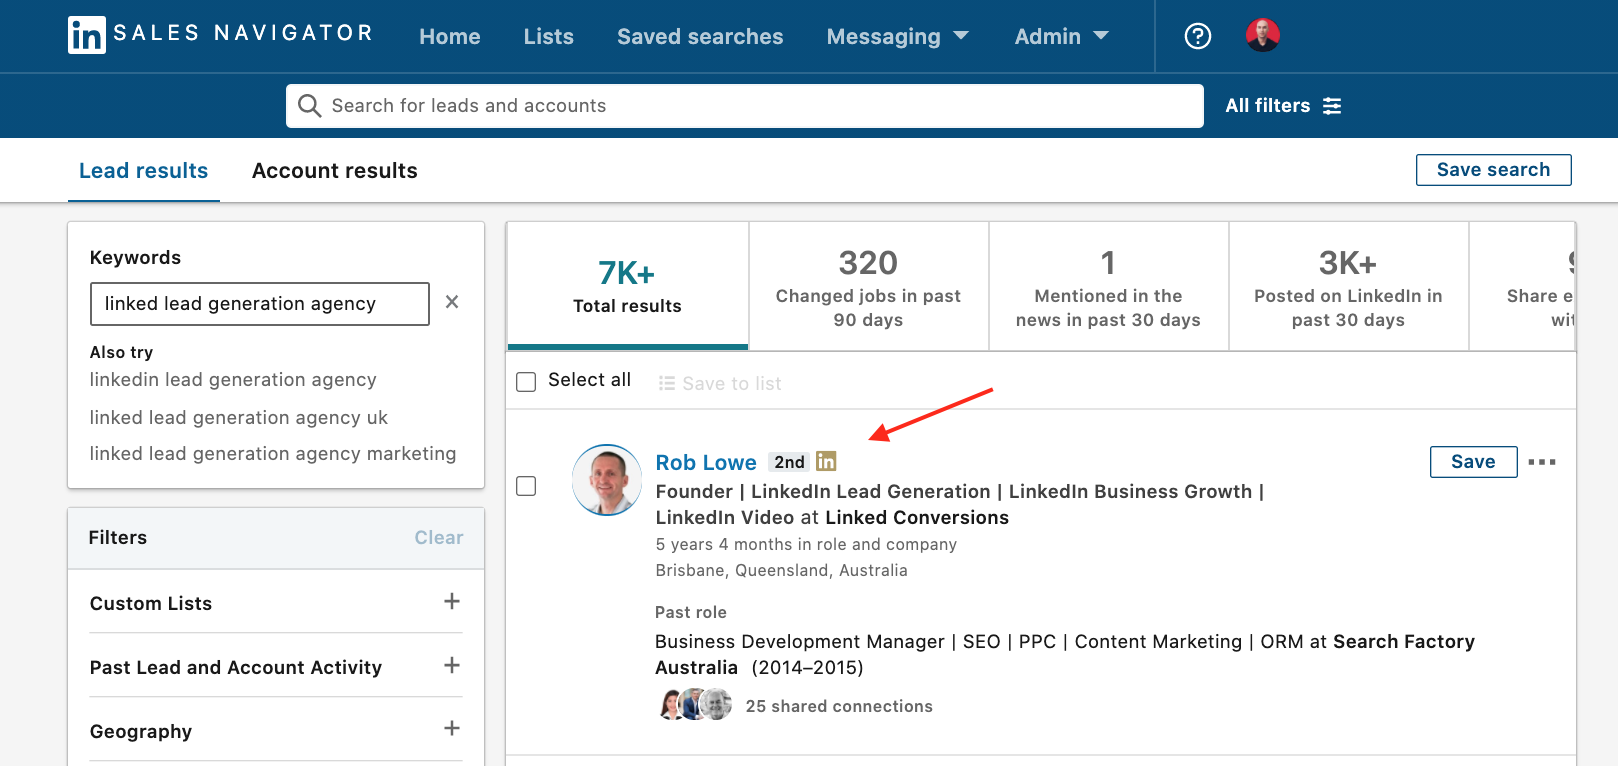Click the All filters button label

[x=1268, y=106]
